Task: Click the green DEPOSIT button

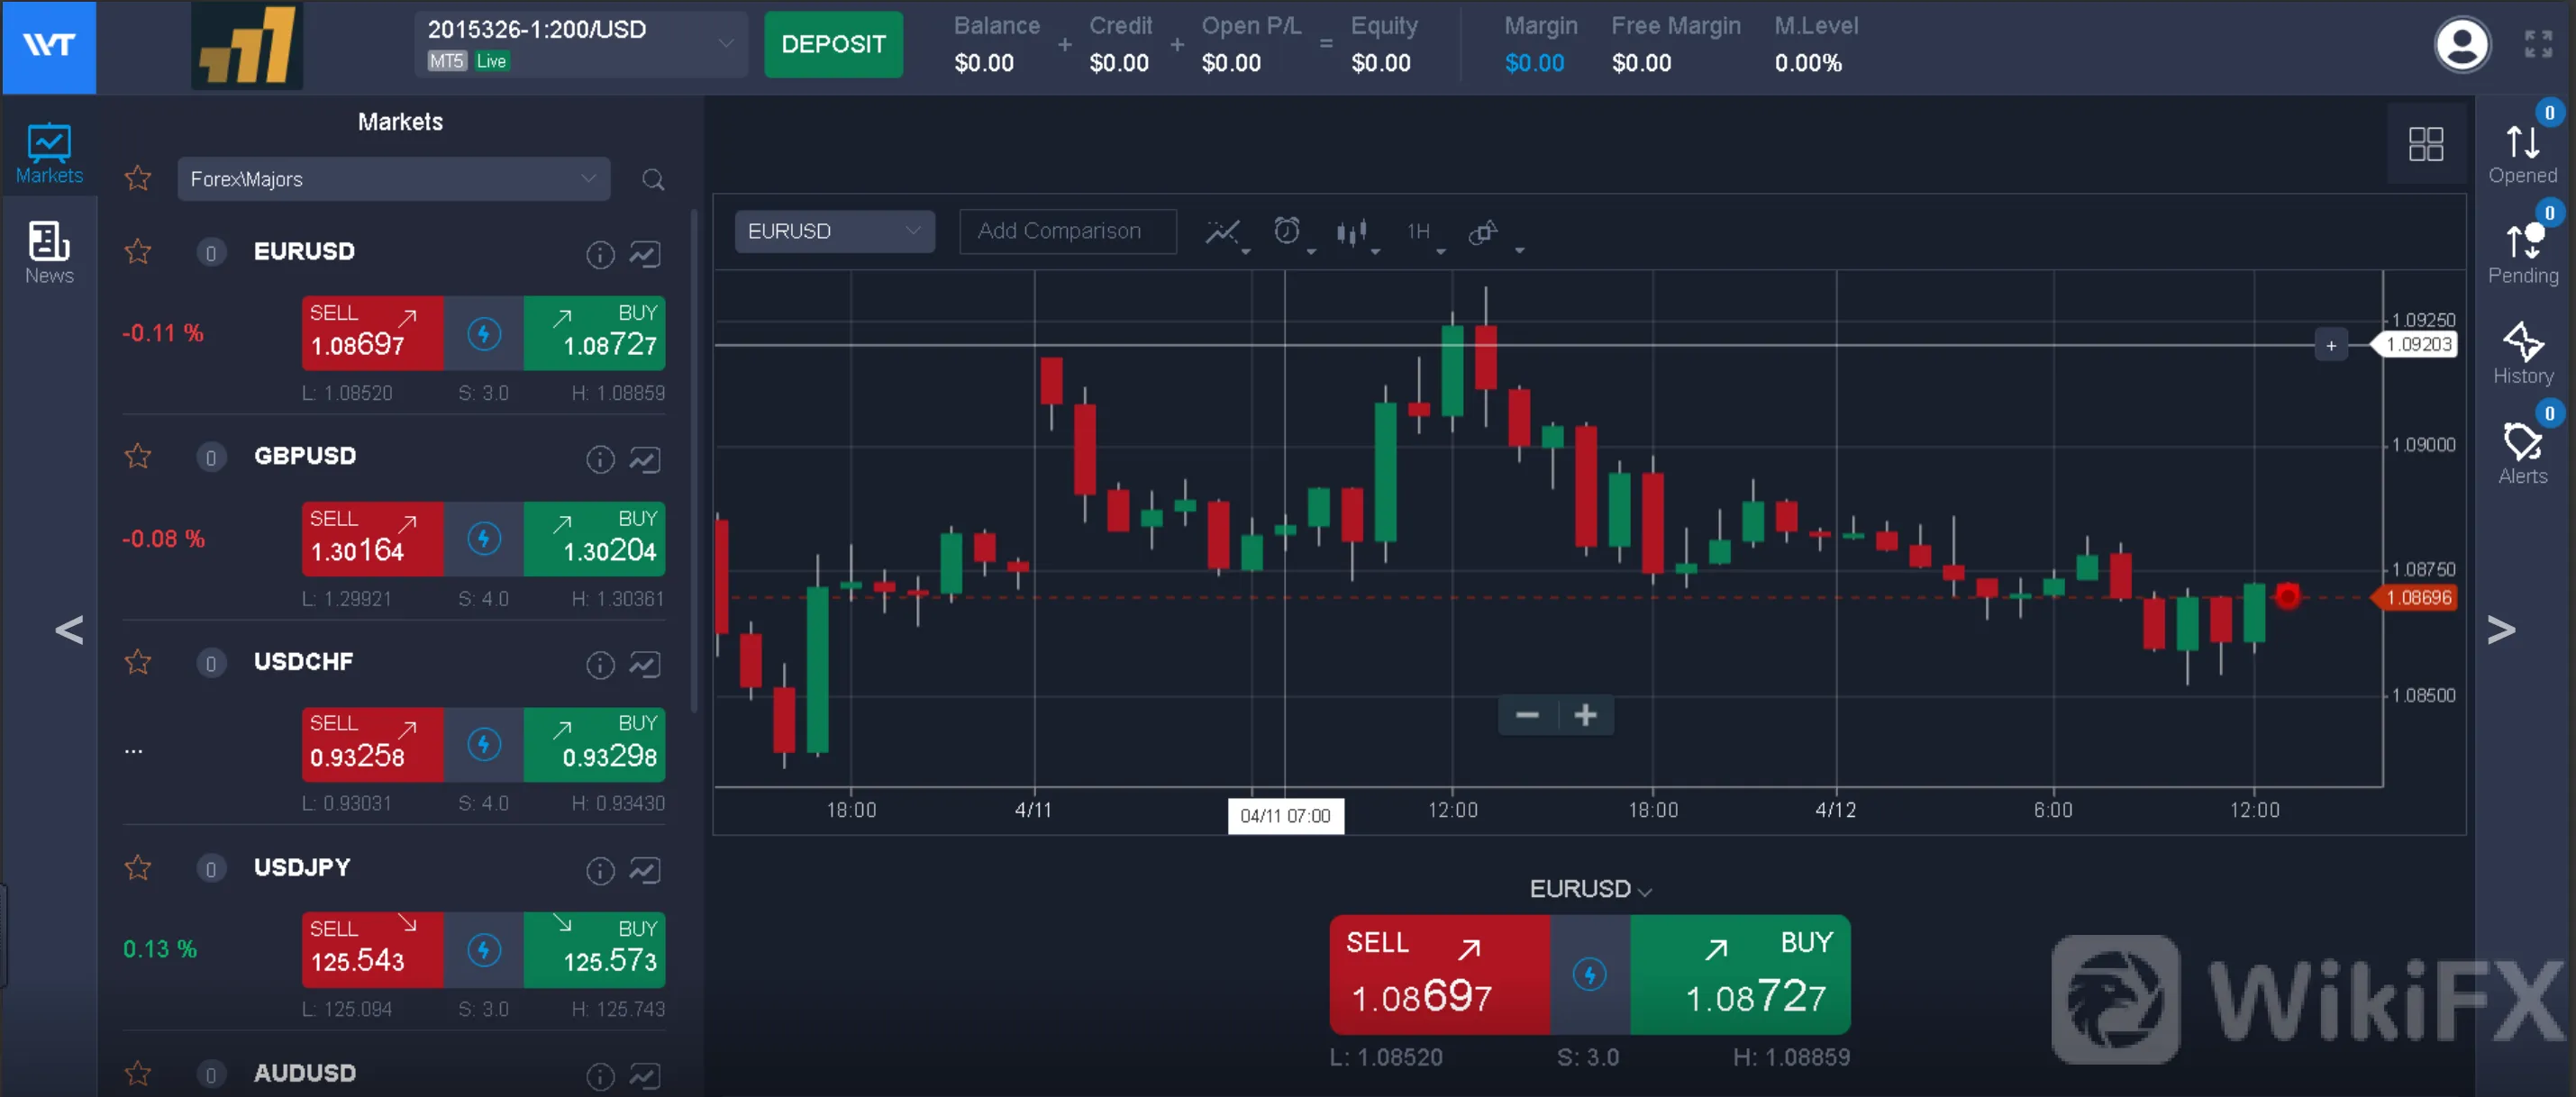Action: point(833,44)
